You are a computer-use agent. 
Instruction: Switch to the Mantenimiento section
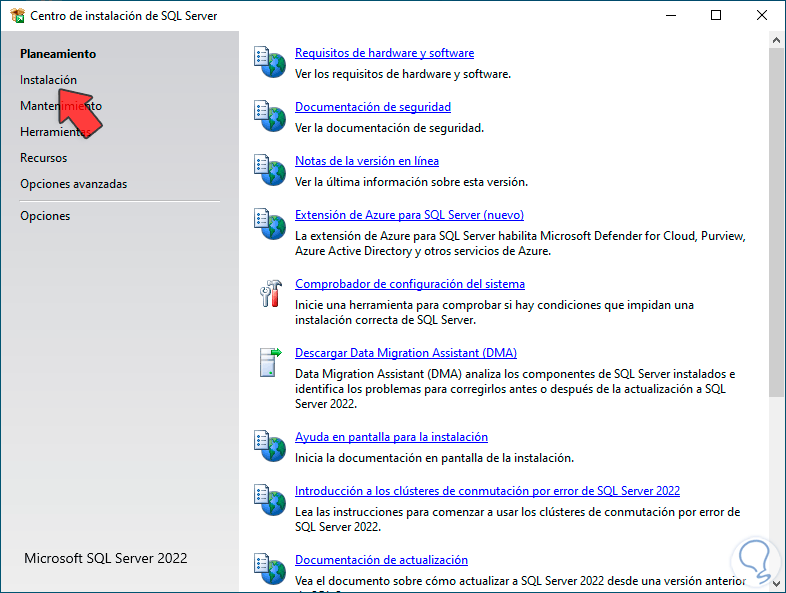61,106
